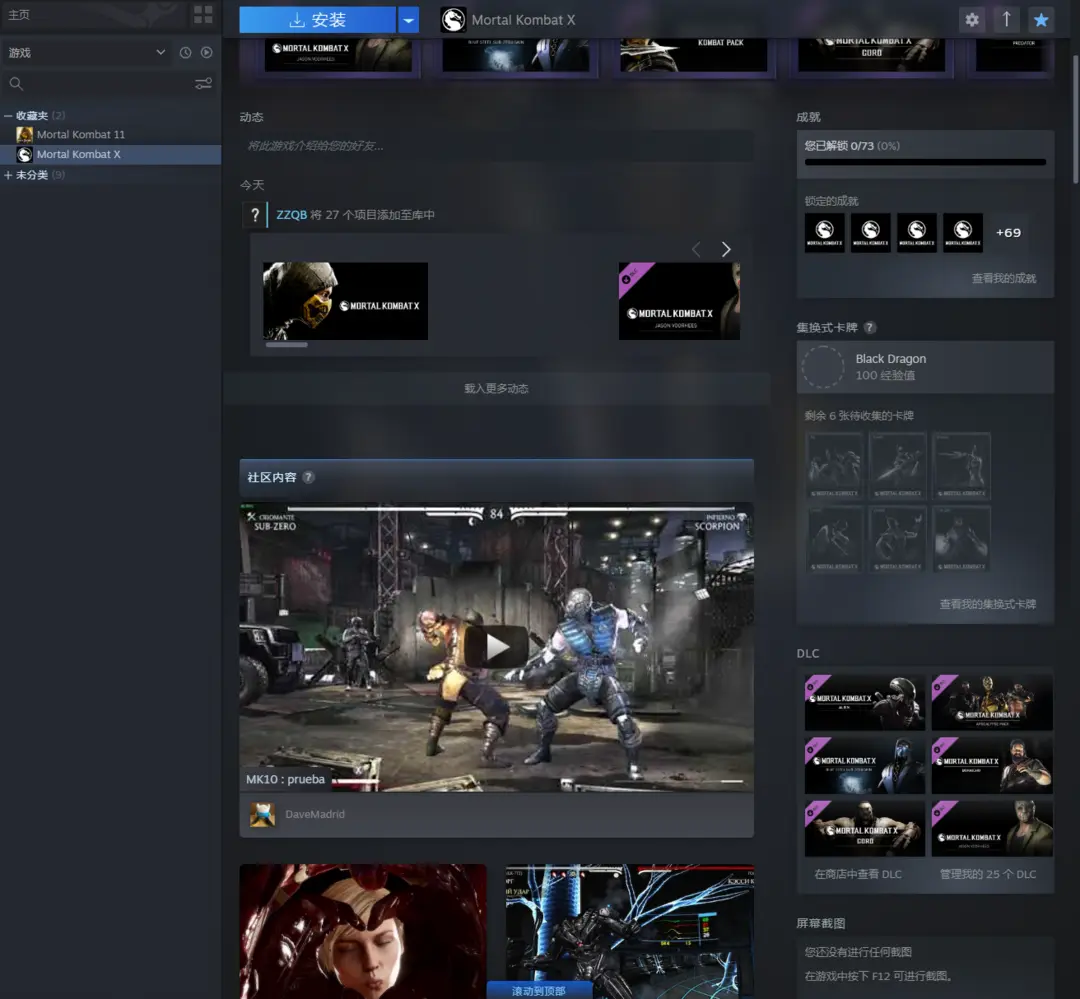Click the main page vertical scrollbar
1080x999 pixels.
click(x=1075, y=119)
